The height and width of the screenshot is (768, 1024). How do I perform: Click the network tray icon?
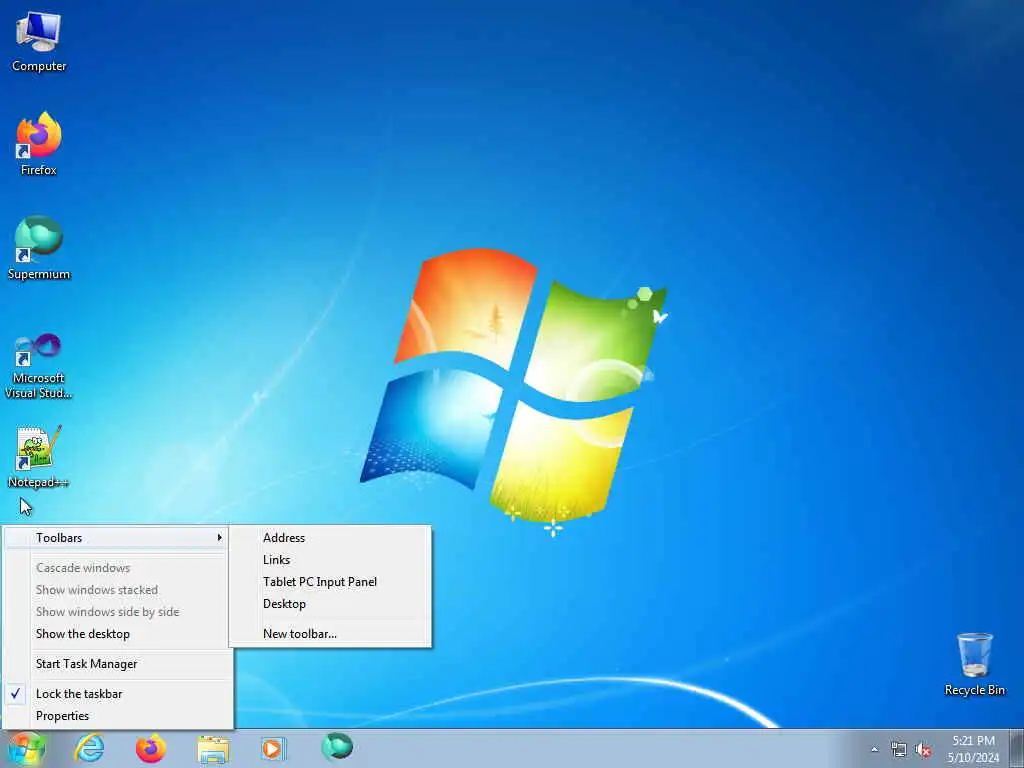click(x=899, y=750)
